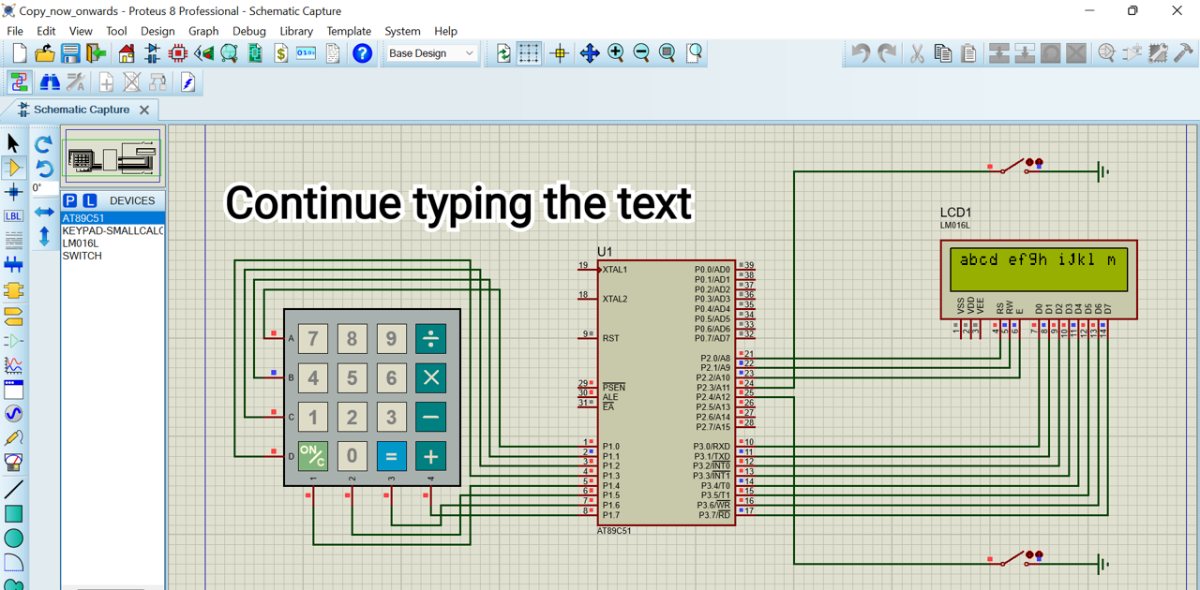Select the 2D Graphics Box tool

coord(13,514)
